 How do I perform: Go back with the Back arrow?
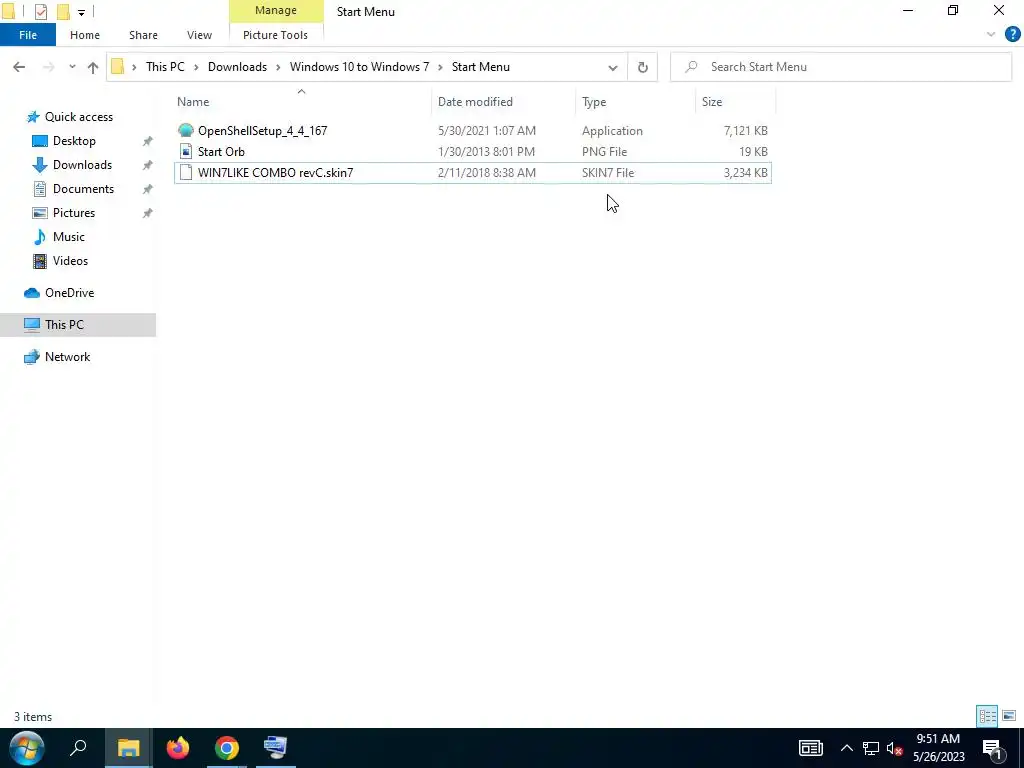coord(19,67)
